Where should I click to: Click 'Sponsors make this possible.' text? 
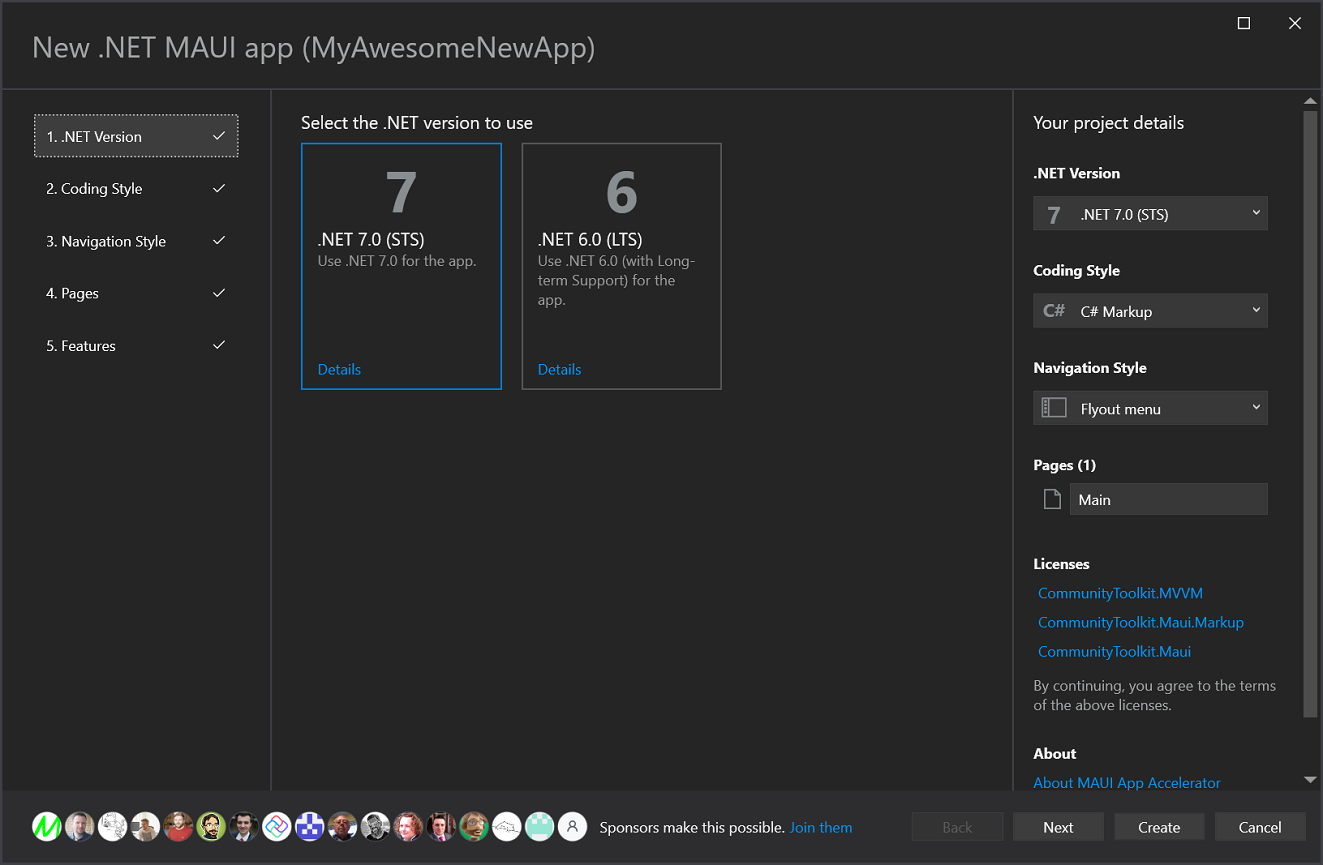coord(692,827)
